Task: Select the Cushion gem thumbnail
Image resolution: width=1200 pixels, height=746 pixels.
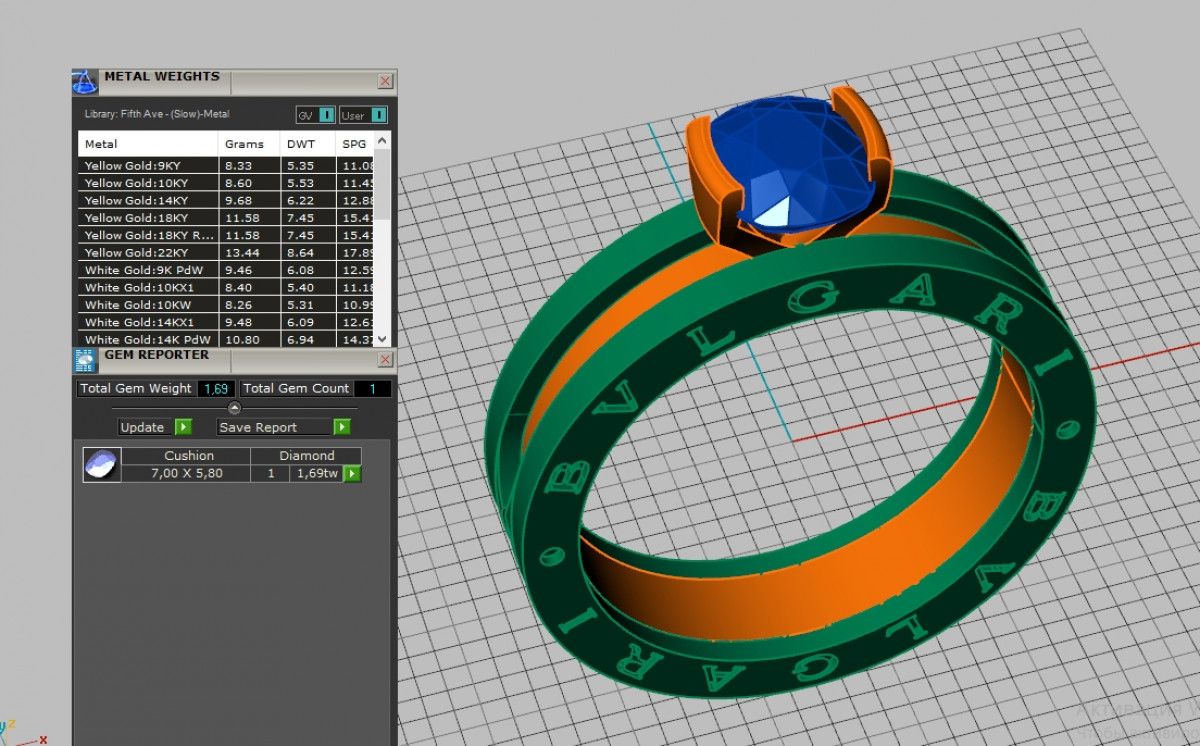Action: (x=101, y=464)
